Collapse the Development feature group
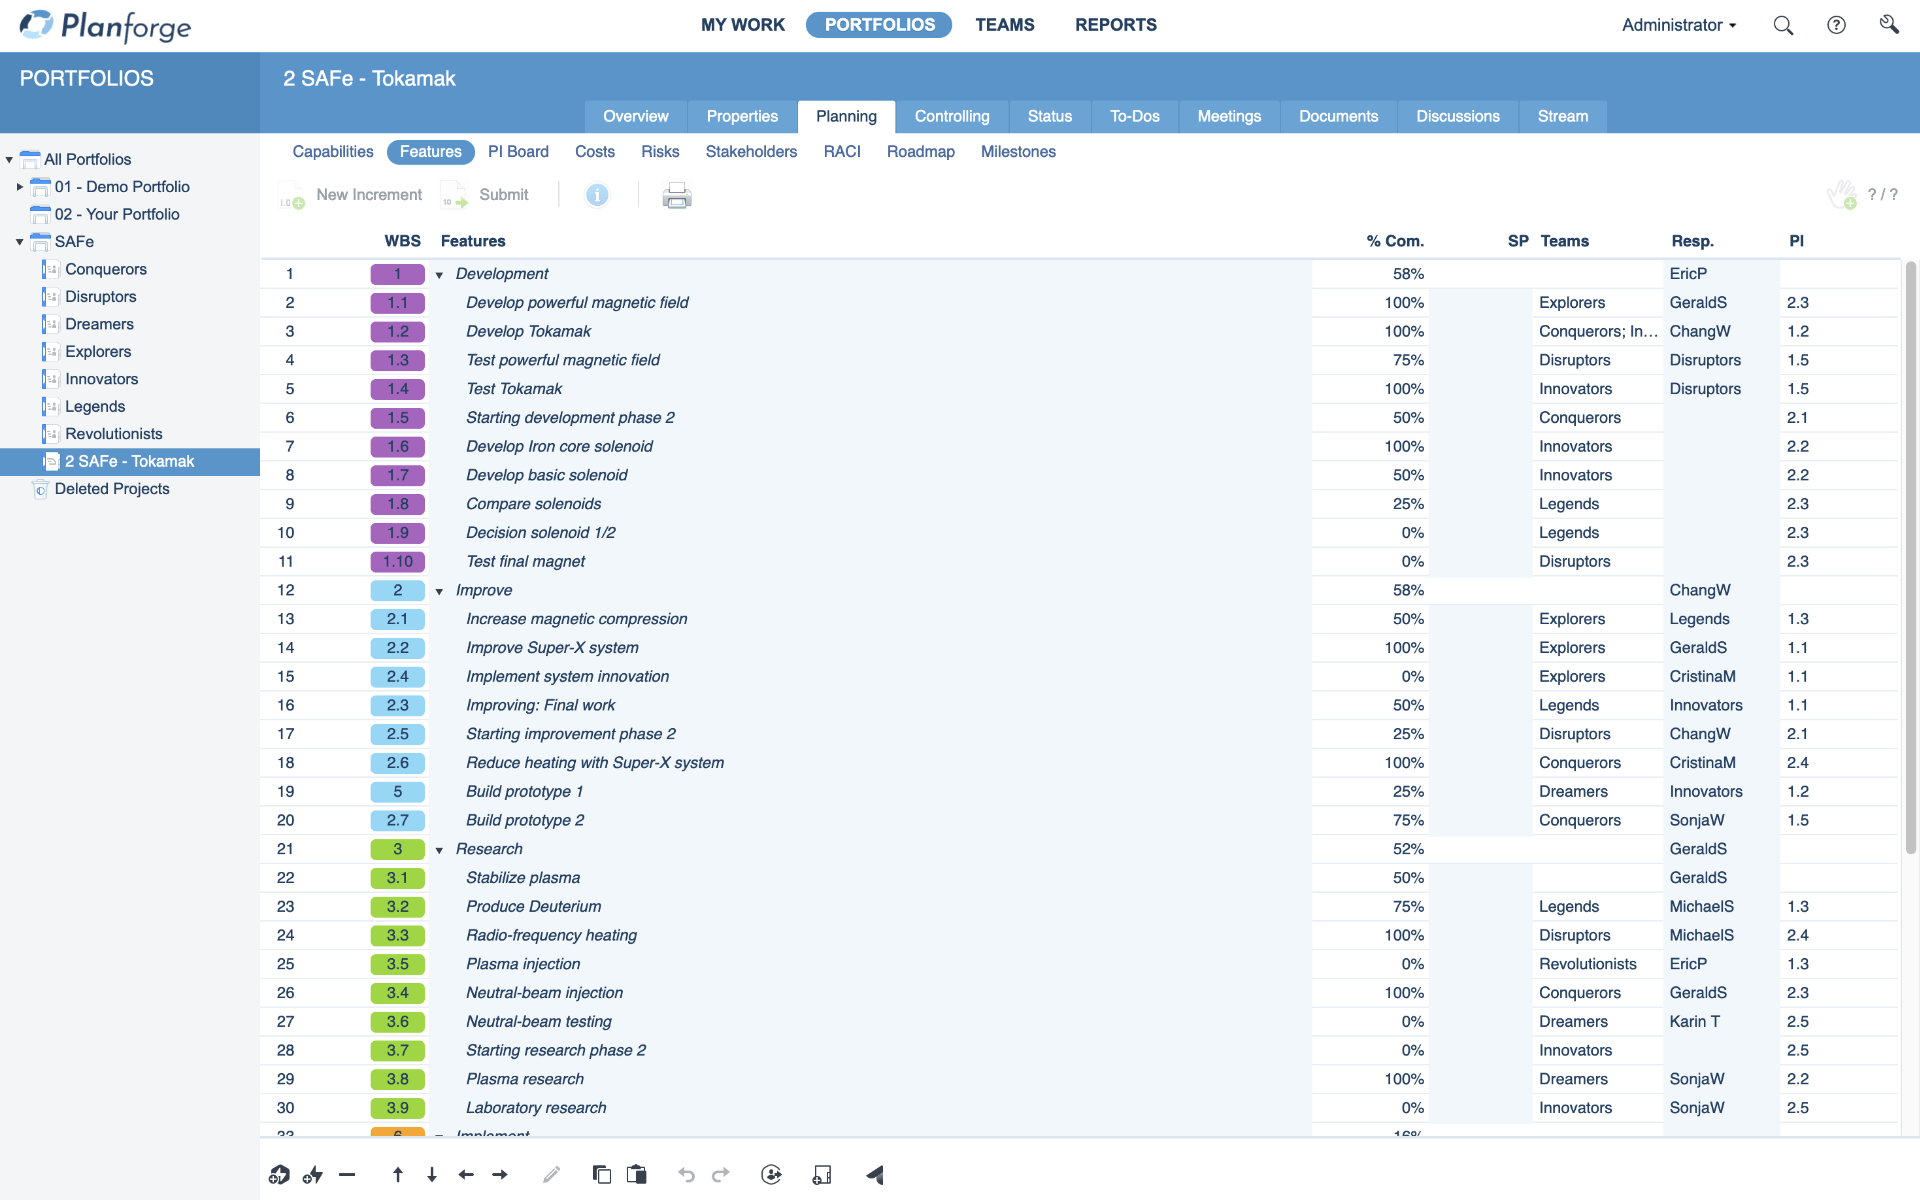Screen dimensions: 1920x1200 (x=439, y=274)
